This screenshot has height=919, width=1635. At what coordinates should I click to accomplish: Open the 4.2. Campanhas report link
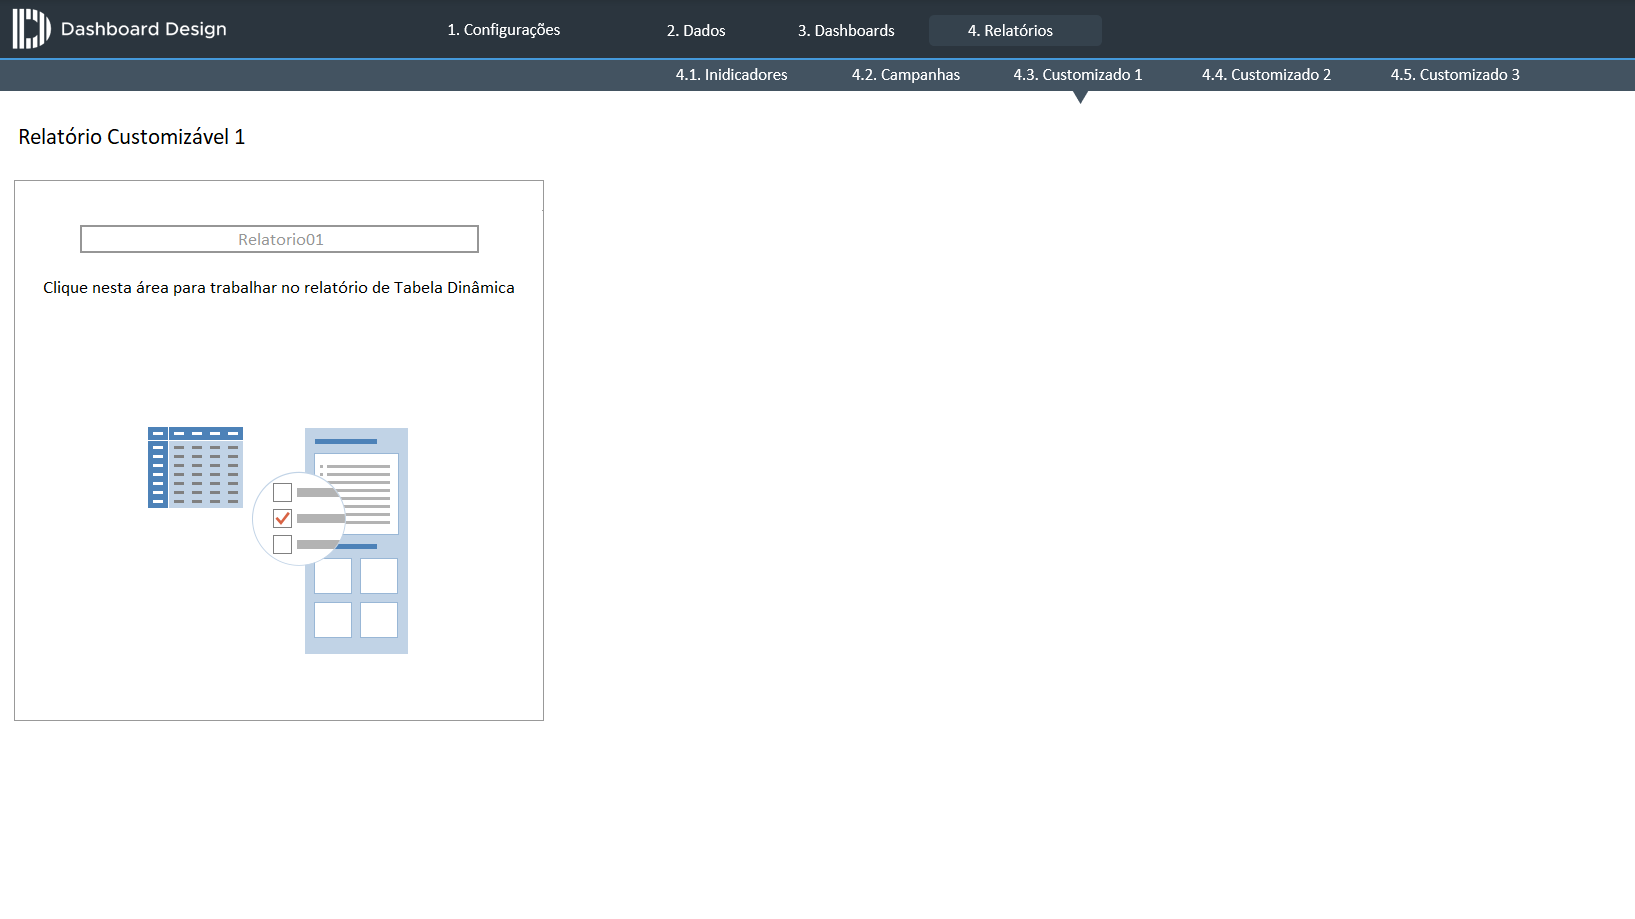pyautogui.click(x=905, y=75)
